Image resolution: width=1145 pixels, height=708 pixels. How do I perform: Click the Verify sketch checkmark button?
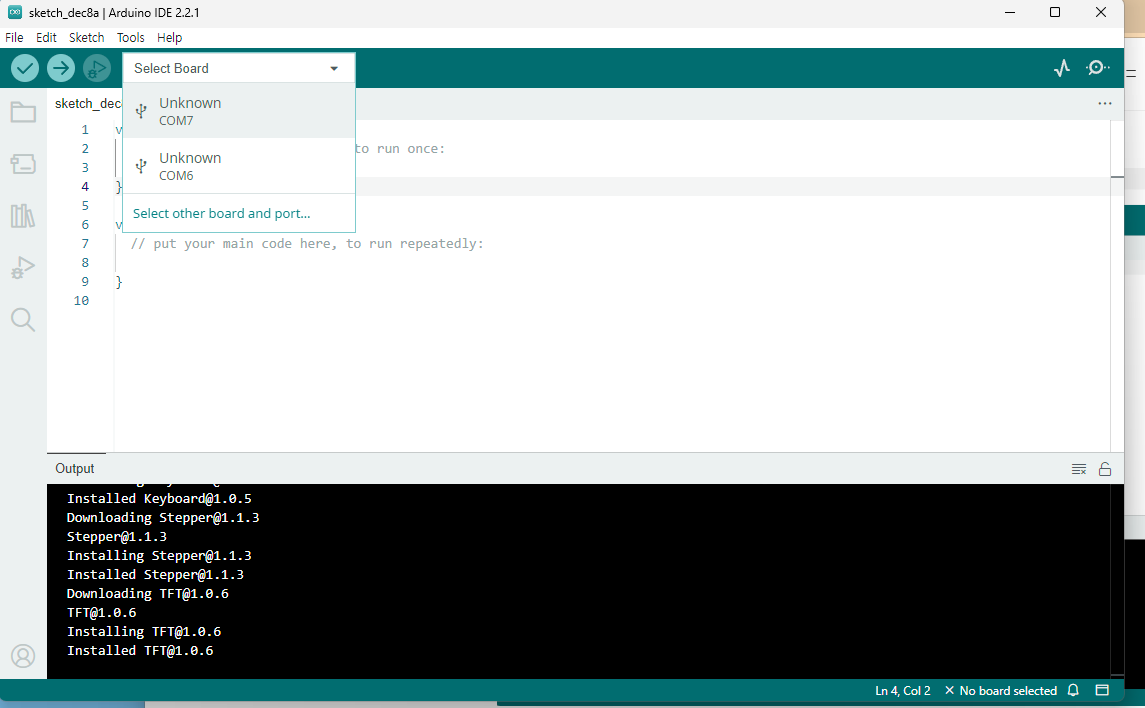pos(25,69)
